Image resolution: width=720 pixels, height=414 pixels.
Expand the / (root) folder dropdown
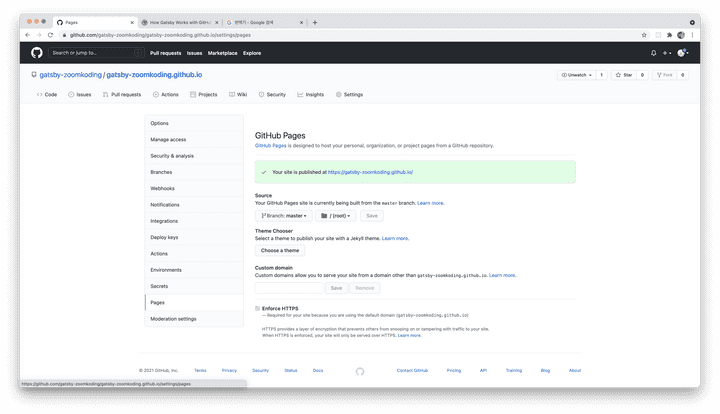point(336,216)
